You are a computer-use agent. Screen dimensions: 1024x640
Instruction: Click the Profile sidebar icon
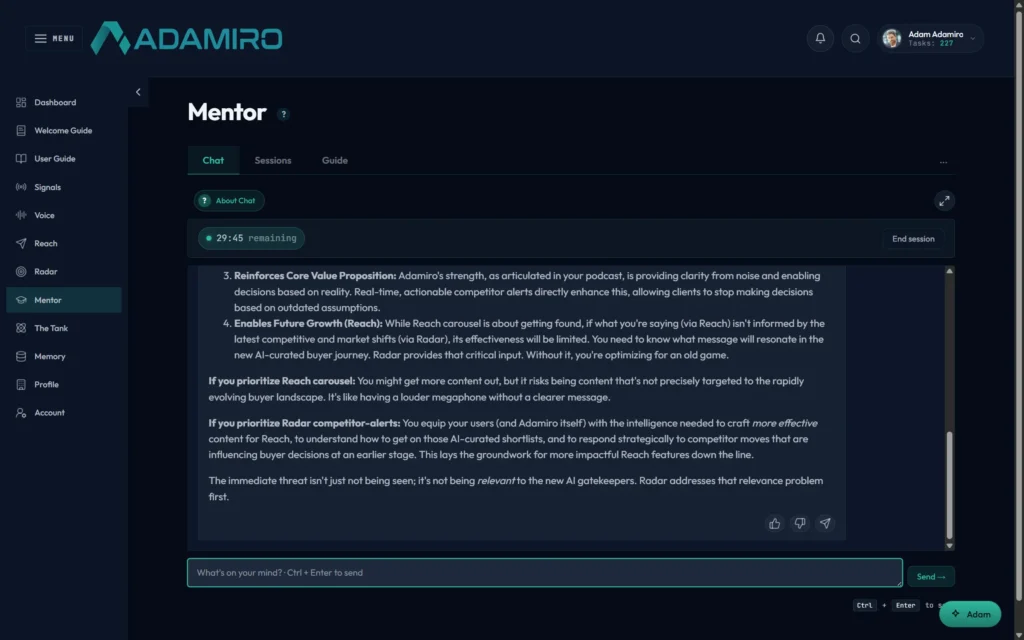click(21, 385)
